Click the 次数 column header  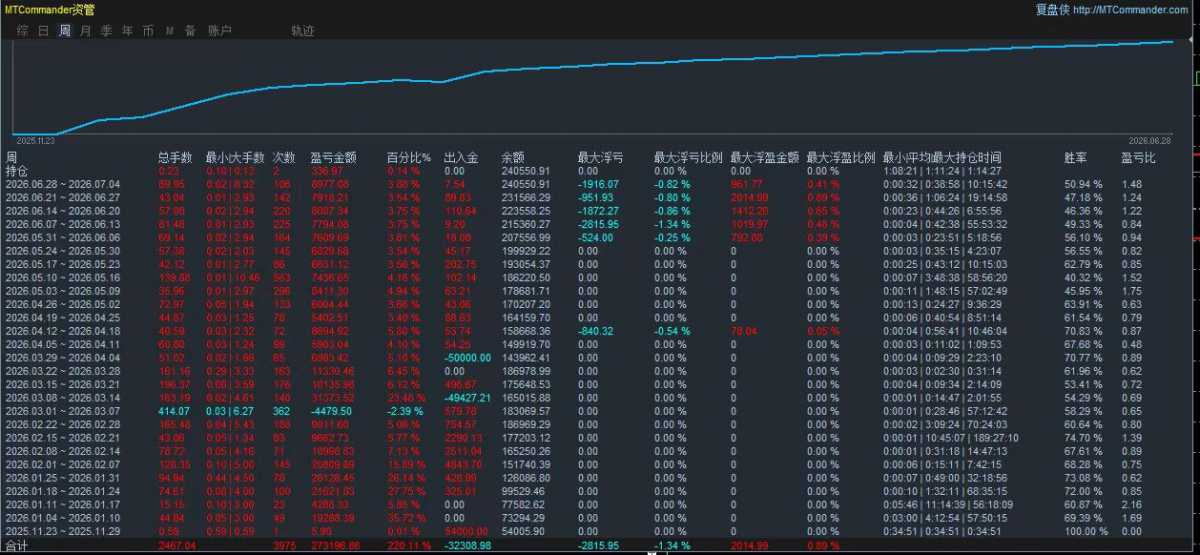tap(284, 158)
